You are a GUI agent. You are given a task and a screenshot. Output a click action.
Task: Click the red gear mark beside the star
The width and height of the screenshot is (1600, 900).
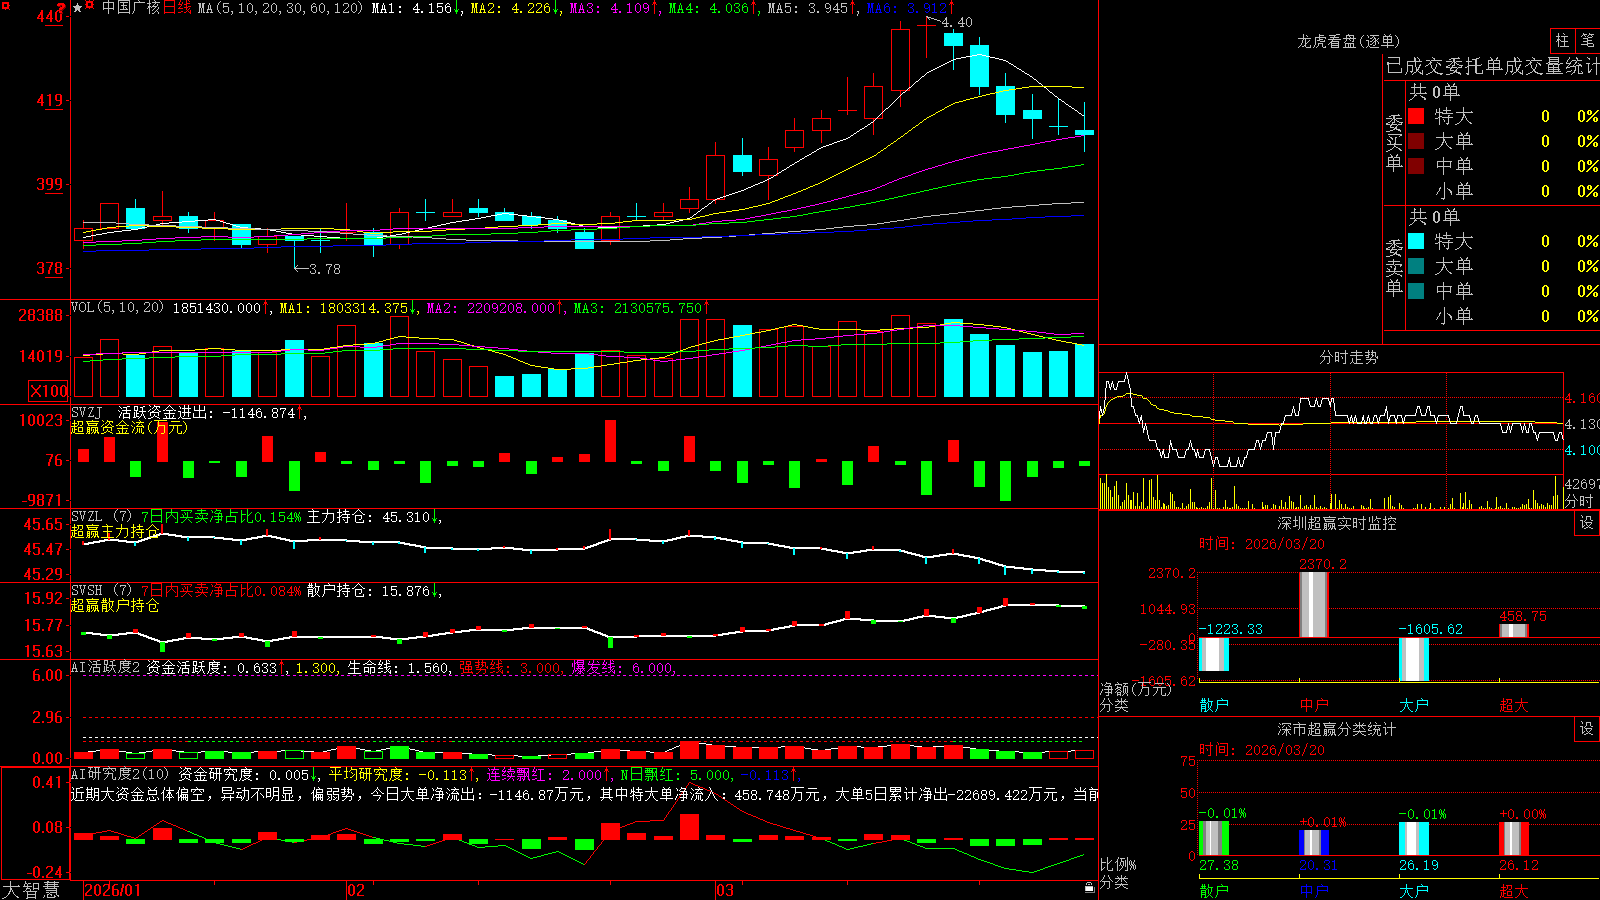point(90,7)
